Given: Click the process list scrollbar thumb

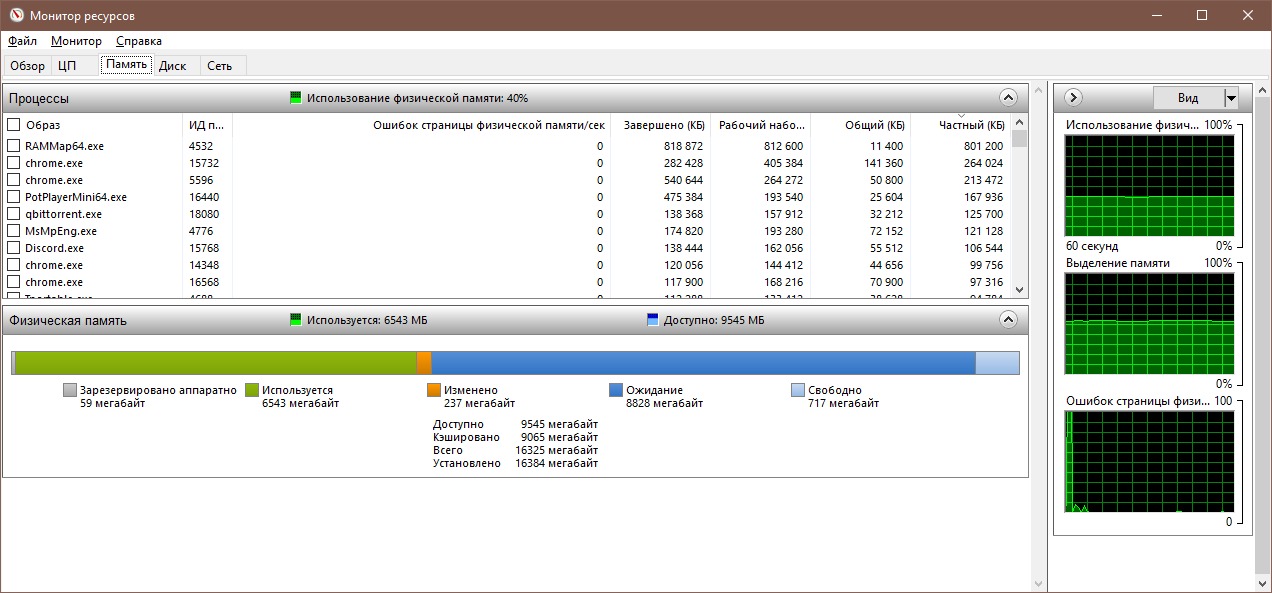Looking at the screenshot, I should 1019,139.
